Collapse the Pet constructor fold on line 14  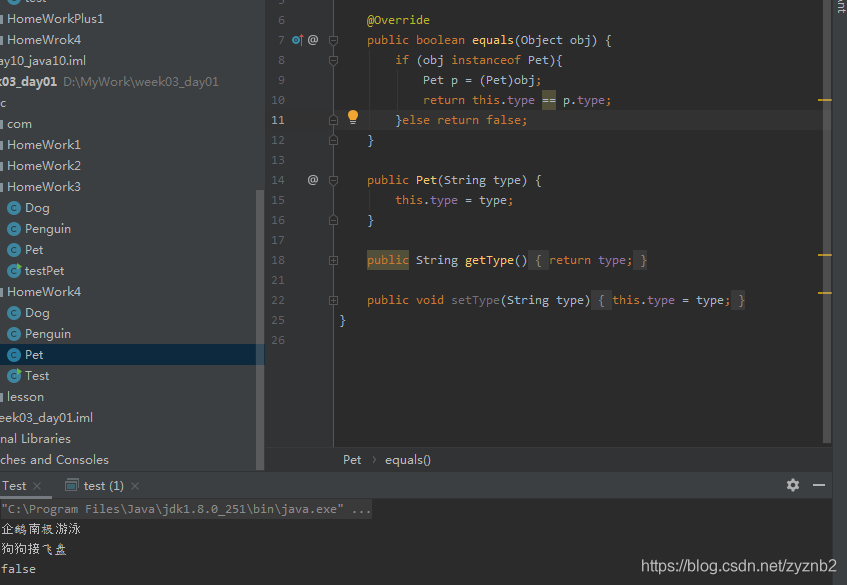333,180
